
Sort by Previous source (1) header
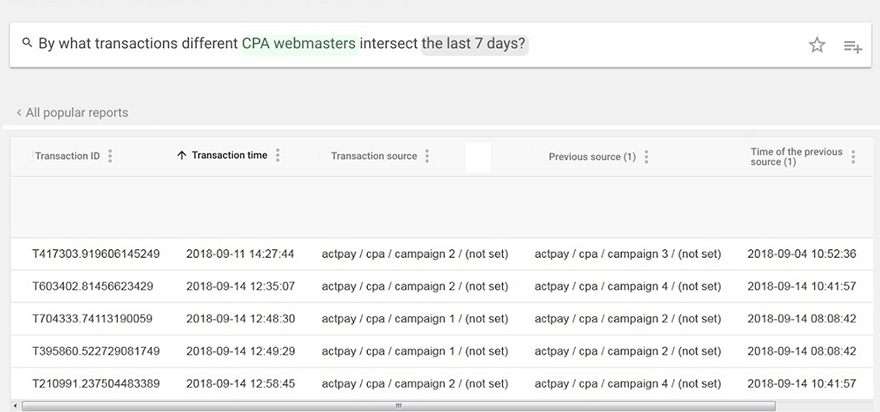tap(592, 157)
